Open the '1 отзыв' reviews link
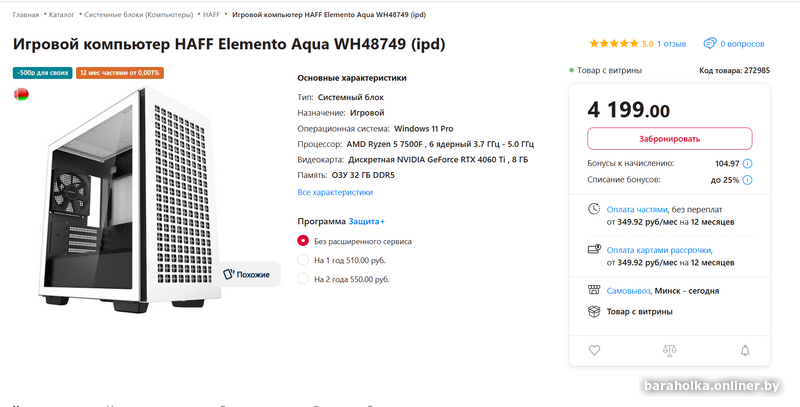800x407 pixels. pyautogui.click(x=671, y=44)
